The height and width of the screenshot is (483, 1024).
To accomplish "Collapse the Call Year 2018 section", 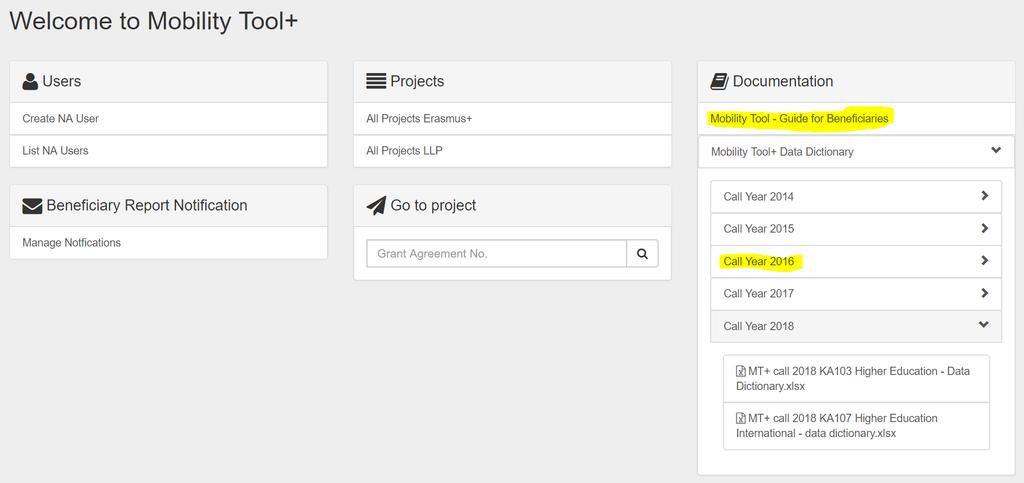I will pos(983,325).
